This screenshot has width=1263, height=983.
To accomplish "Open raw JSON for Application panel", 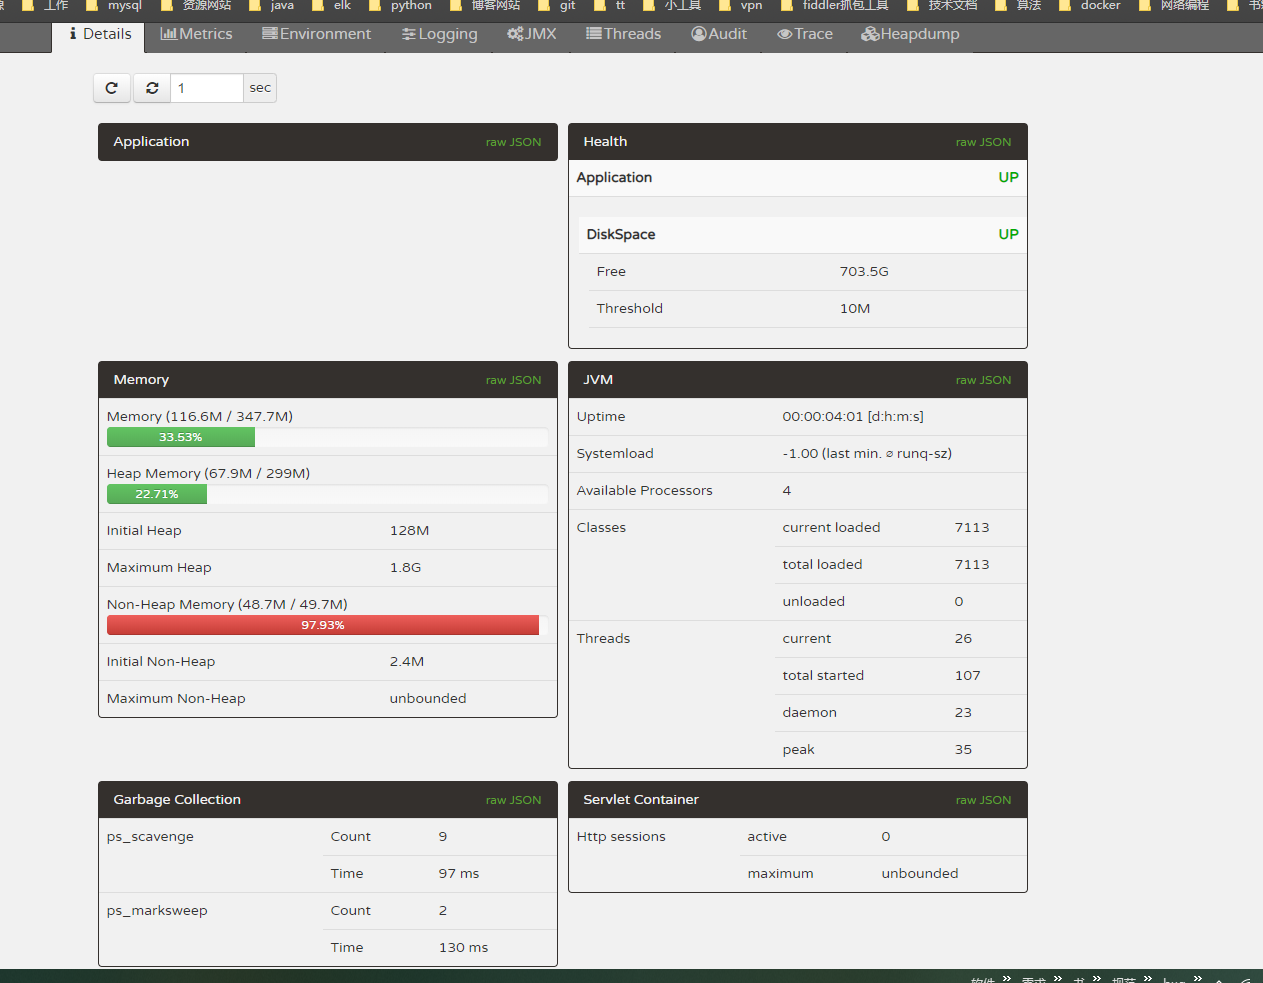I will pyautogui.click(x=513, y=142).
